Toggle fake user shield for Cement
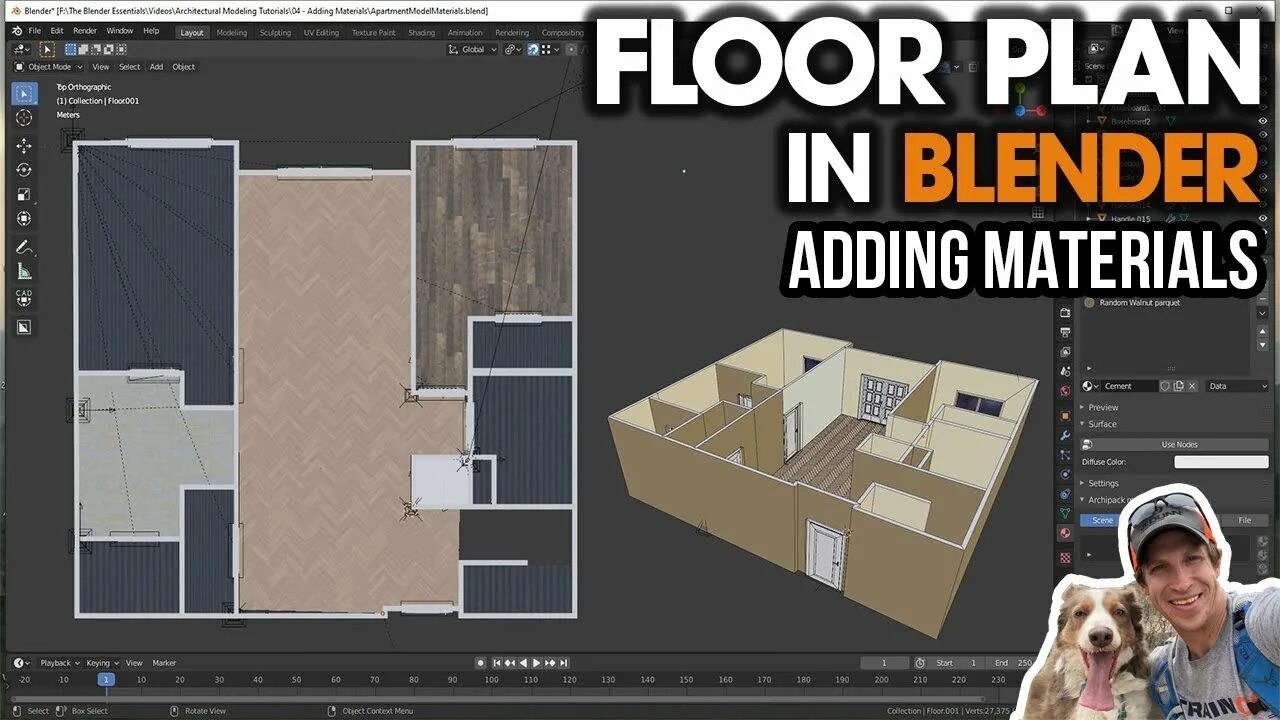Viewport: 1280px width, 720px height. tap(1164, 386)
